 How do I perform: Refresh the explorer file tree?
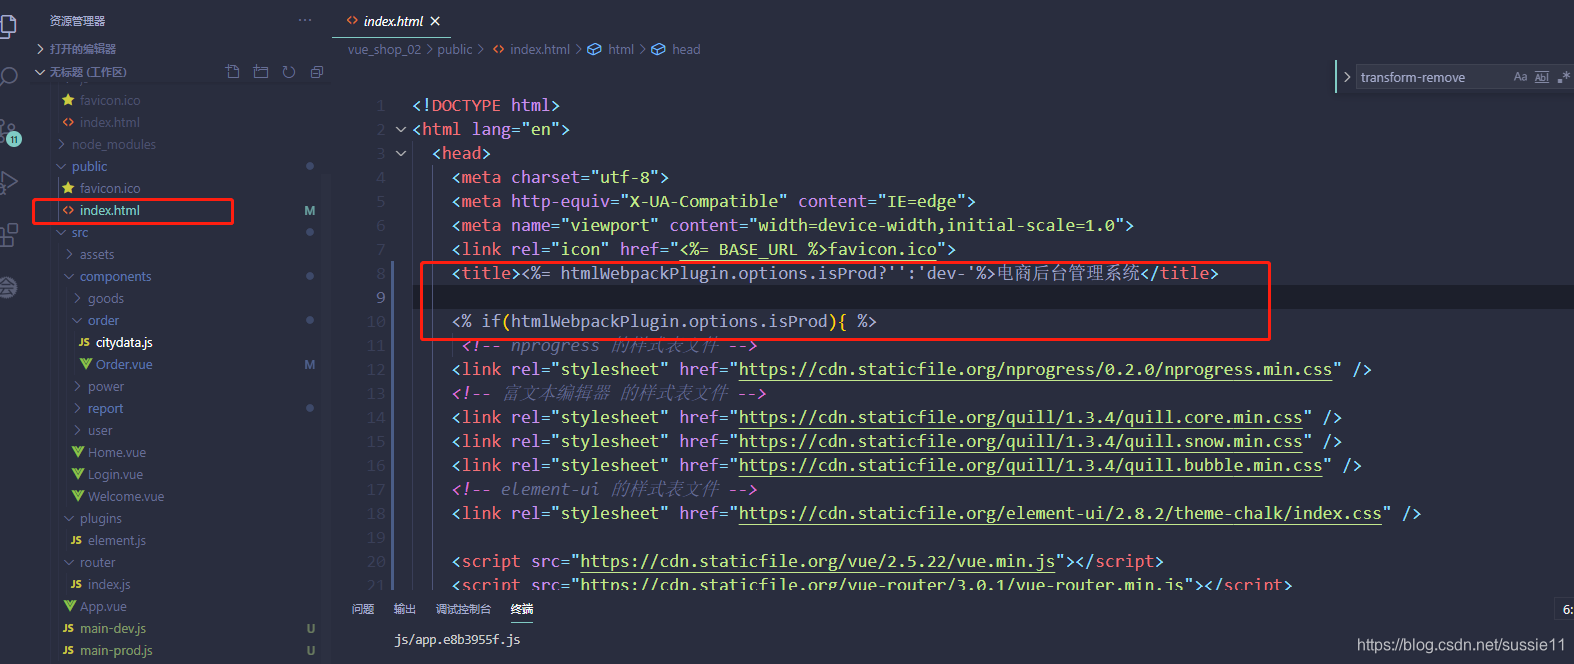289,72
